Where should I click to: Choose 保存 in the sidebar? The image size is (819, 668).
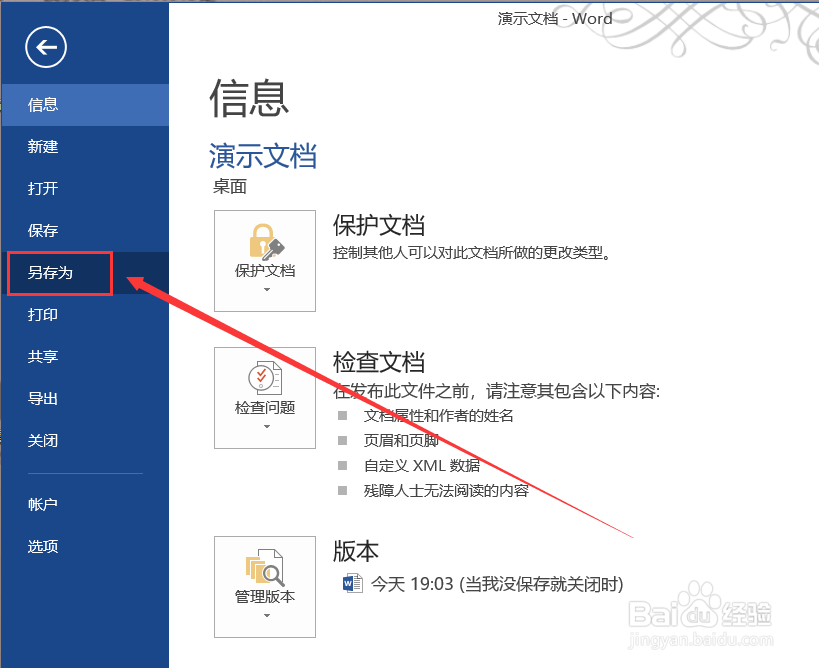[85, 230]
